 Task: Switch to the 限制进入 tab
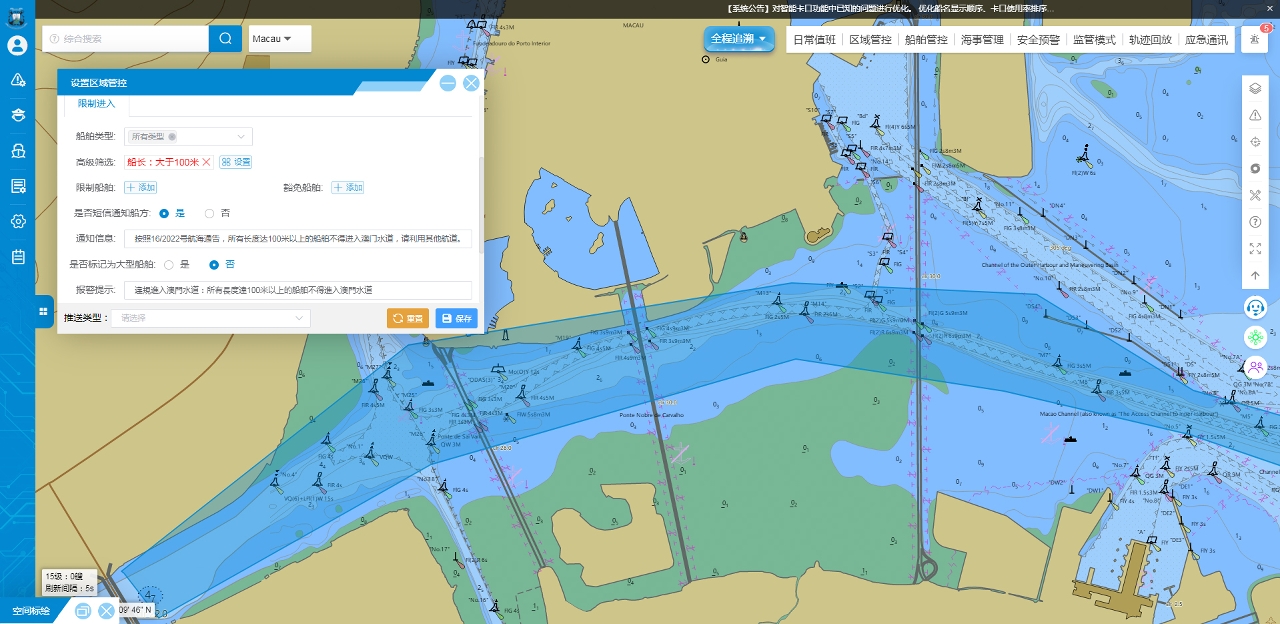coord(97,104)
